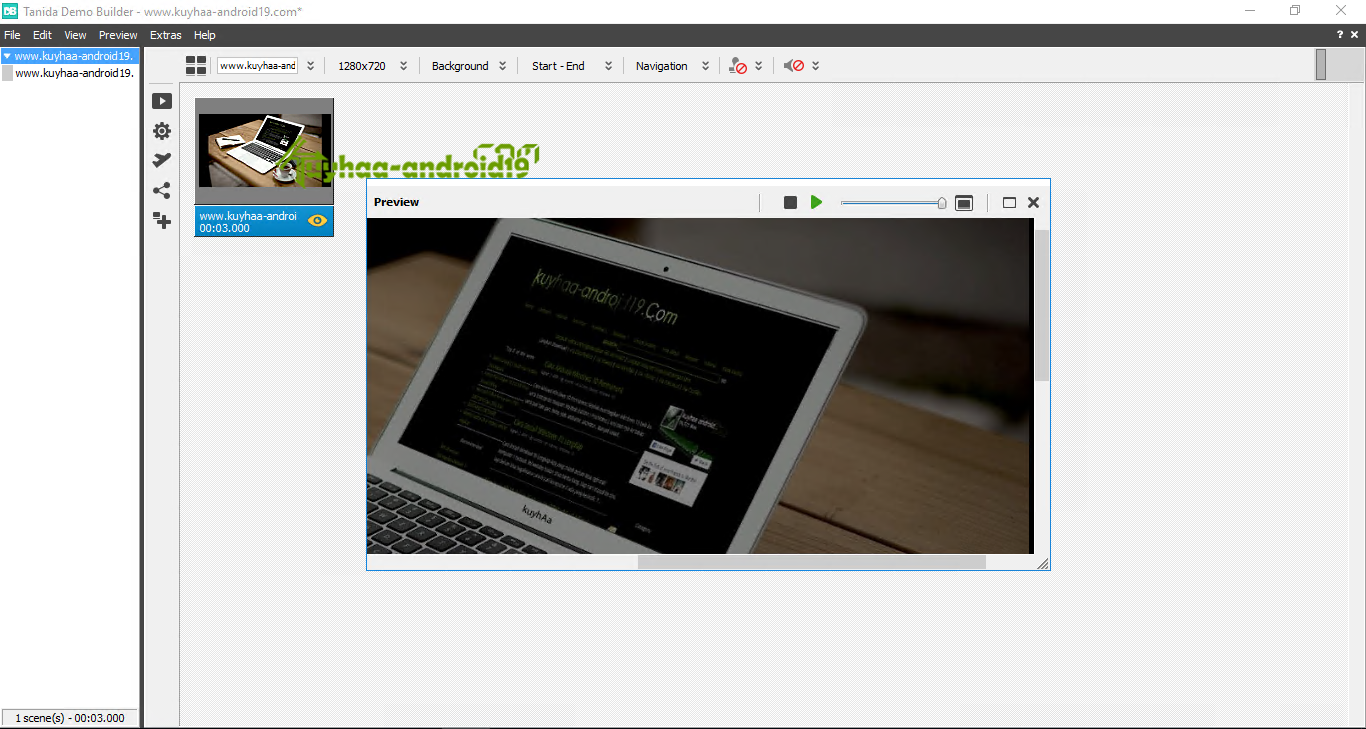Click the Preview horizontal scrollbar
The width and height of the screenshot is (1366, 729).
coord(812,562)
